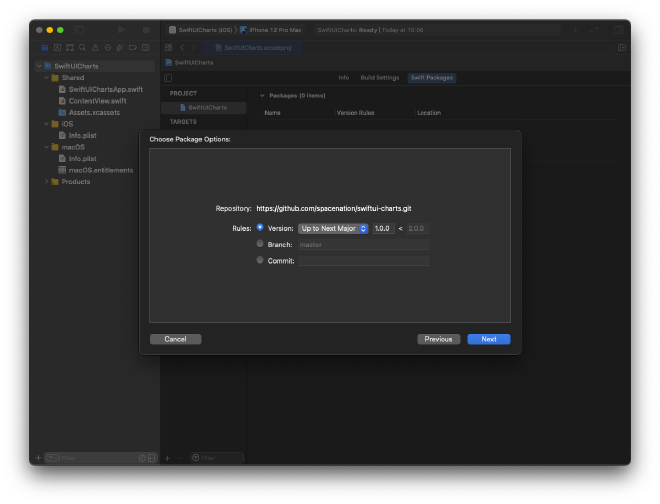Switch to the Build Settings tab

tap(379, 77)
